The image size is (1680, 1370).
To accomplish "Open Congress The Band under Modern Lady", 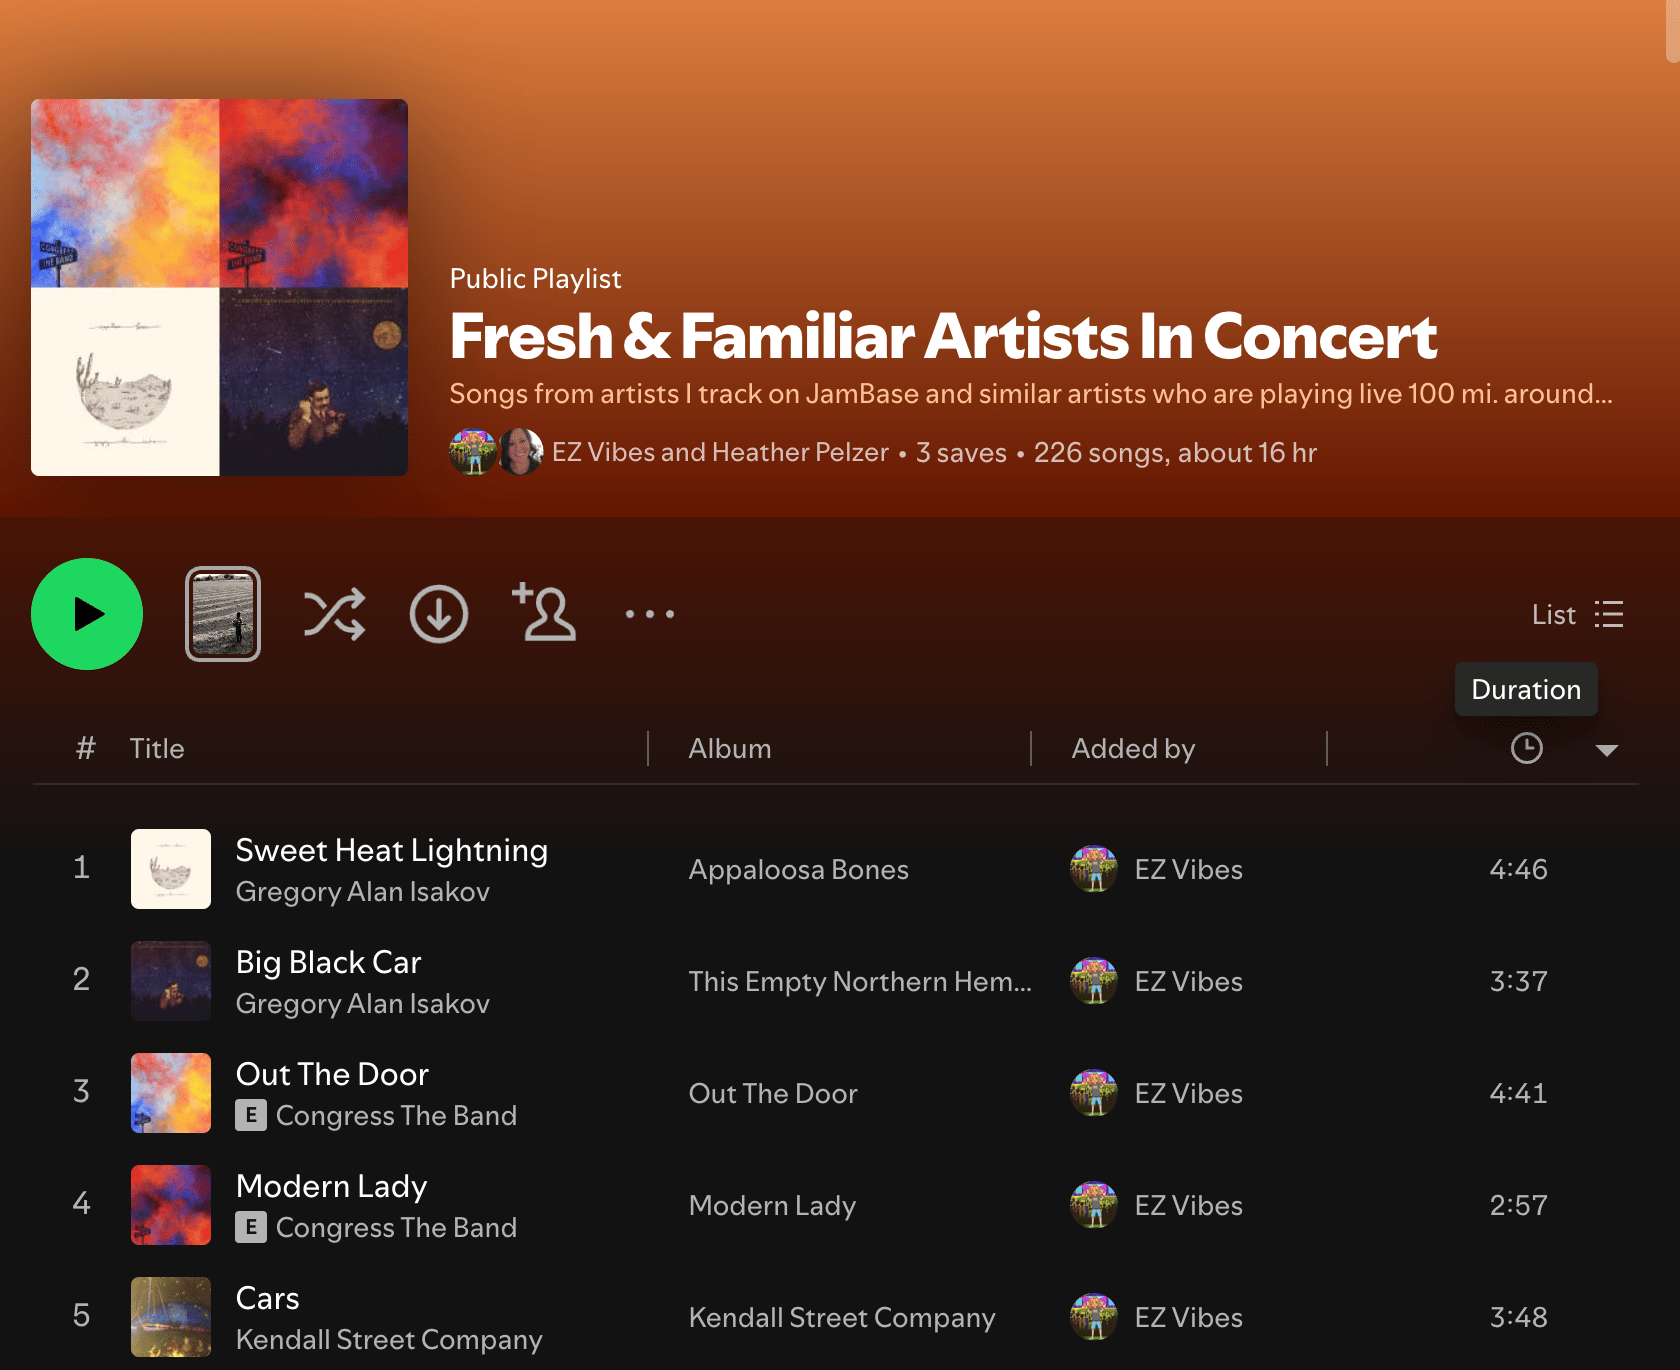I will click(396, 1228).
